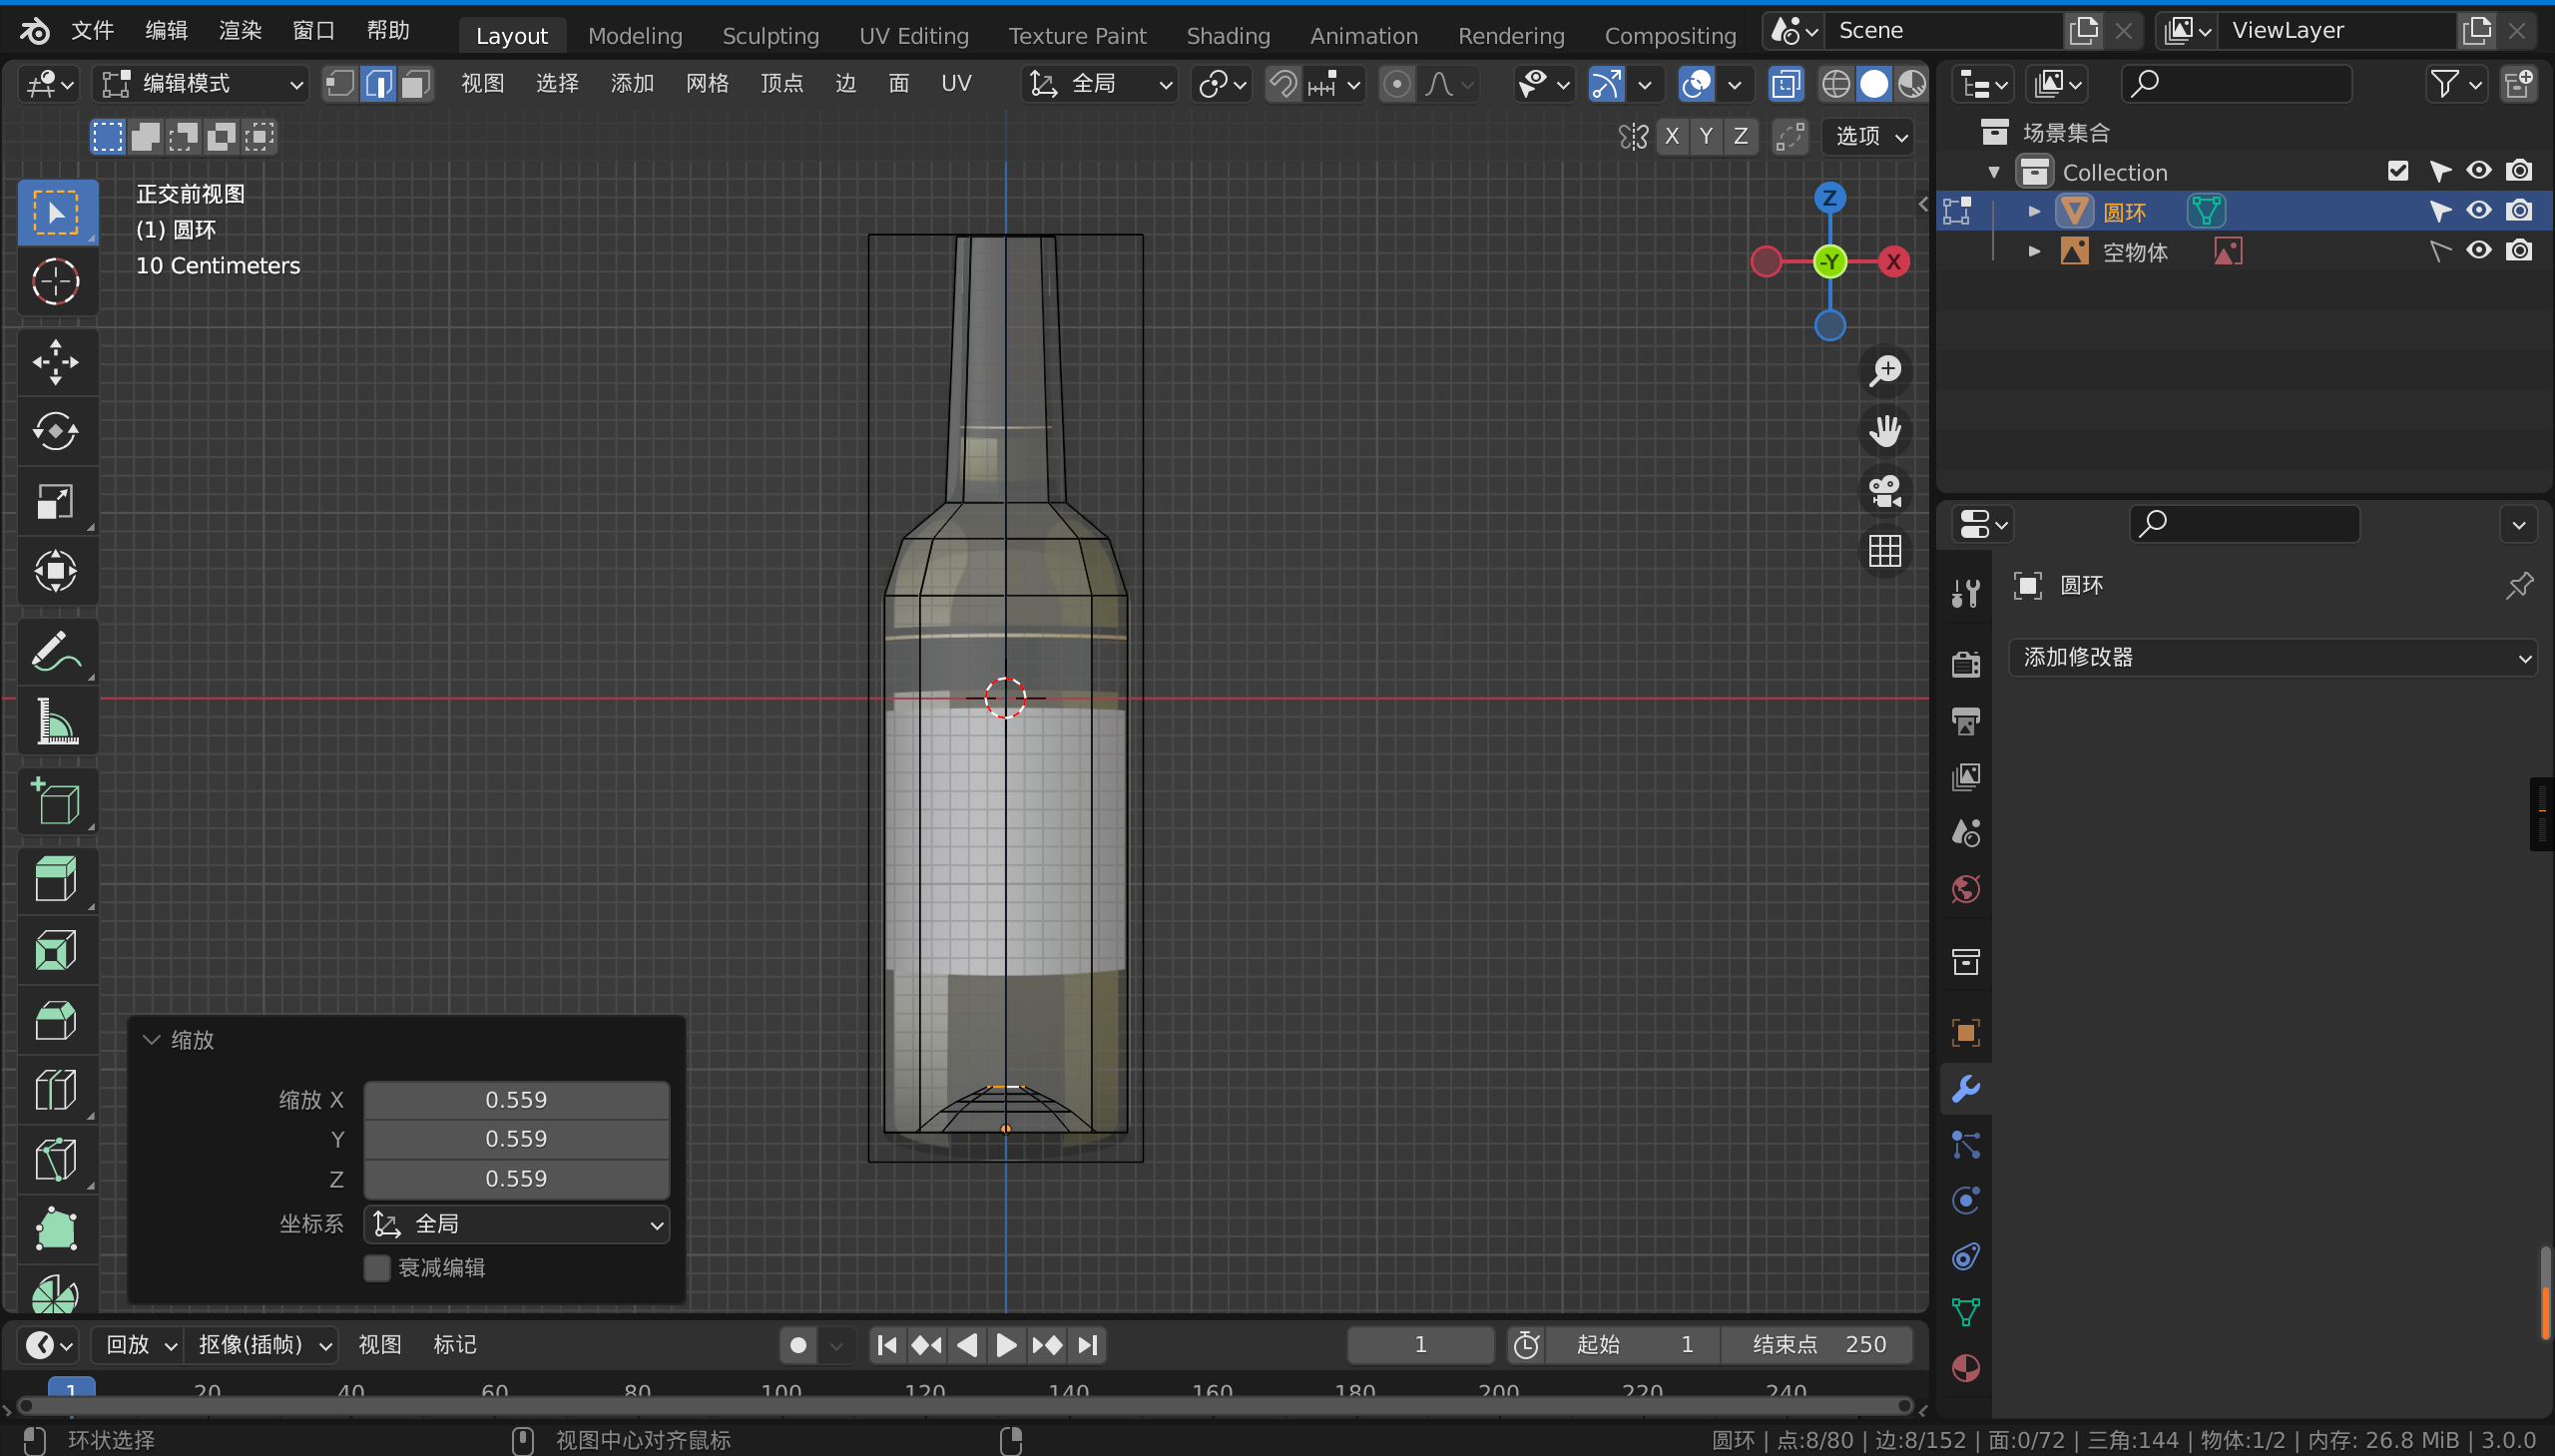Screen dimensions: 2555x1456
Task: Select the Rotate tool
Action: 57,432
